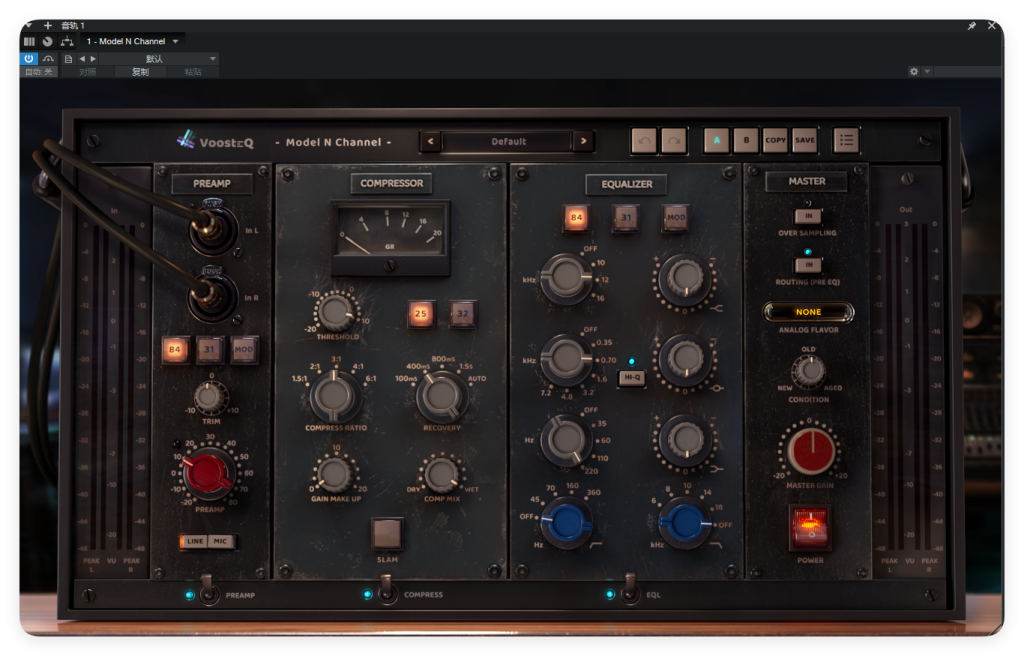Go to next host preset arrow
The image size is (1024, 656).
pos(93,59)
